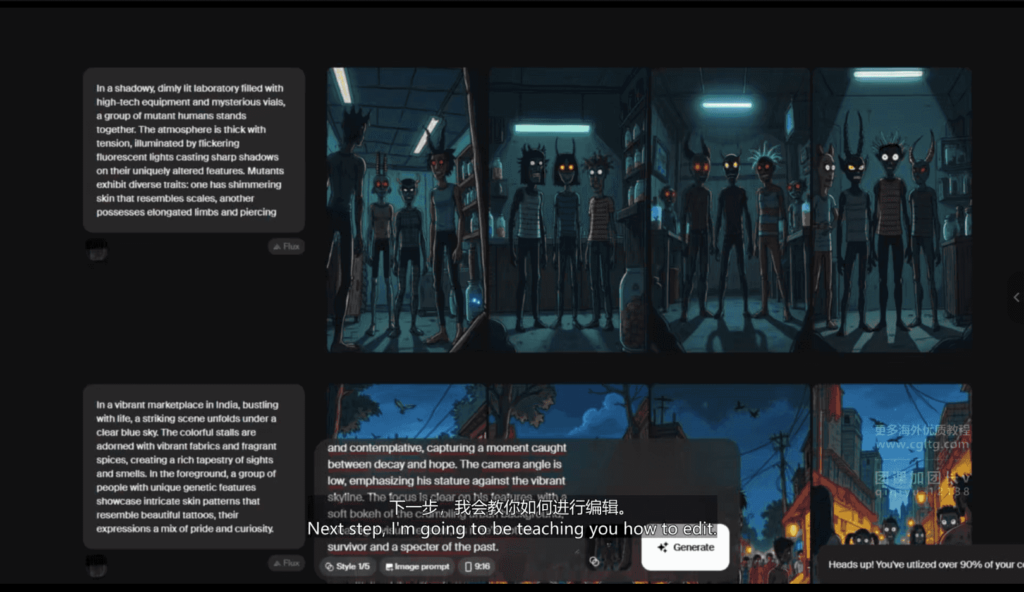Click the Flux badge under the marketplace prompt
Viewport: 1024px width, 592px height.
click(286, 563)
